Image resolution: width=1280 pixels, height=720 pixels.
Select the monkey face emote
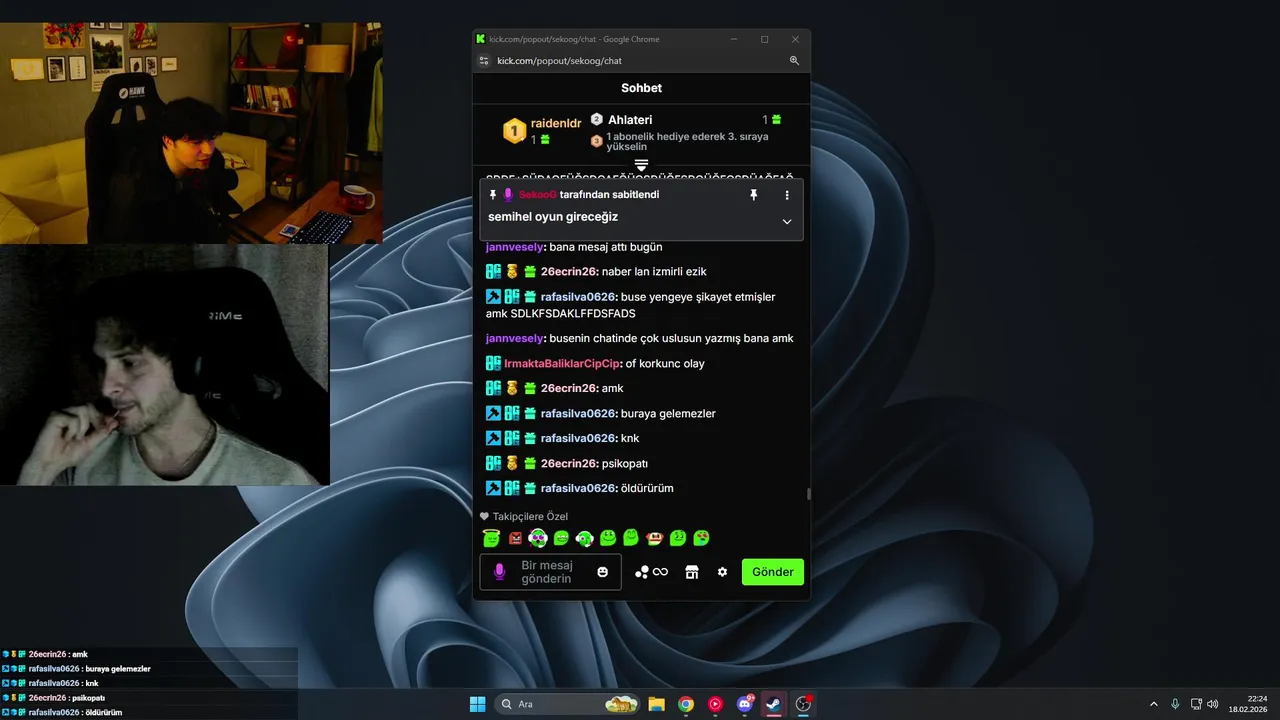tap(655, 538)
